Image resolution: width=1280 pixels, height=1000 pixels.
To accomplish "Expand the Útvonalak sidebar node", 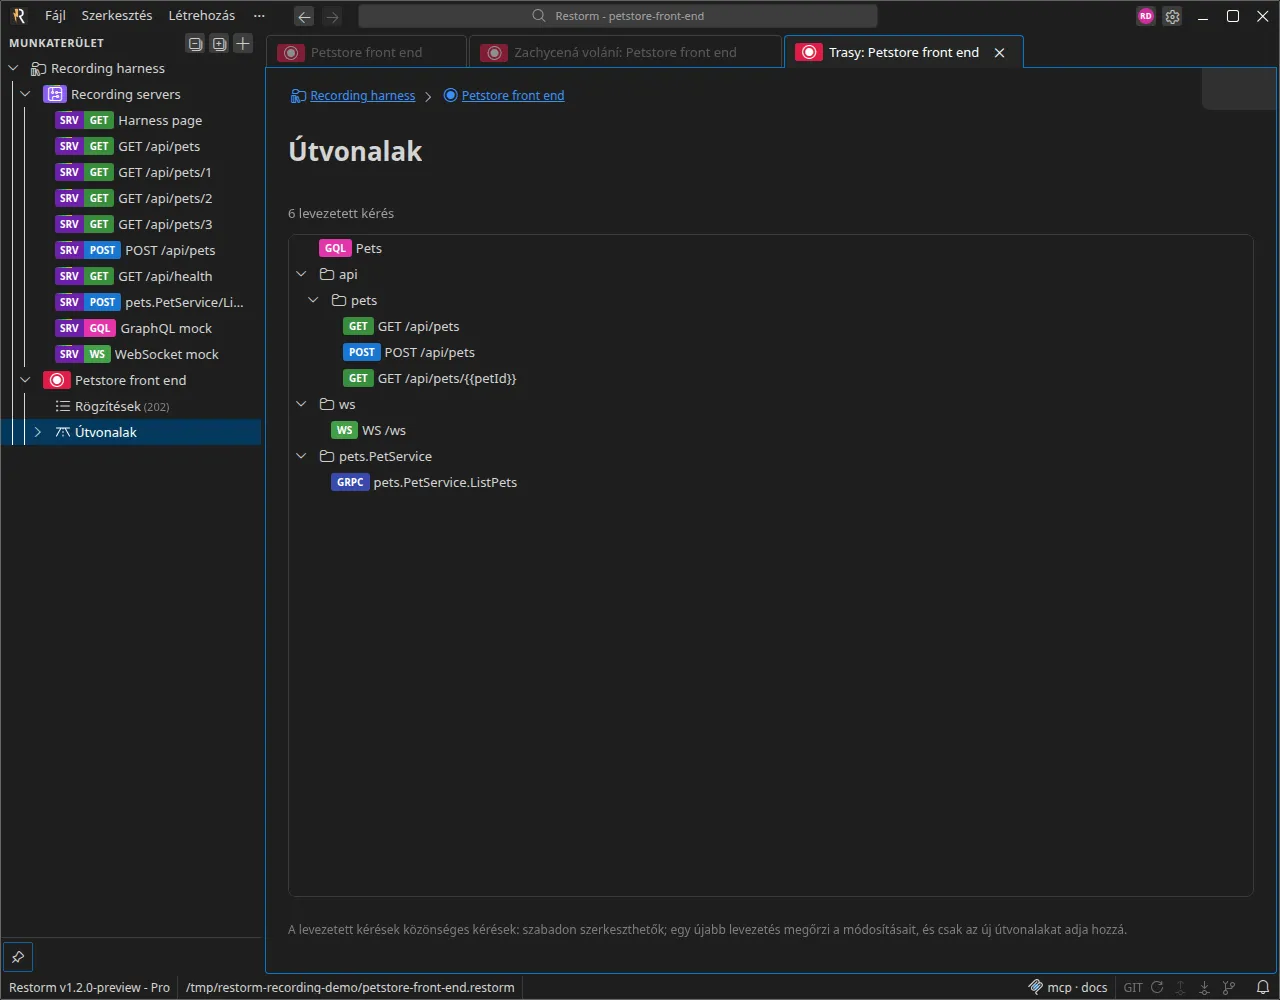I will pos(38,432).
